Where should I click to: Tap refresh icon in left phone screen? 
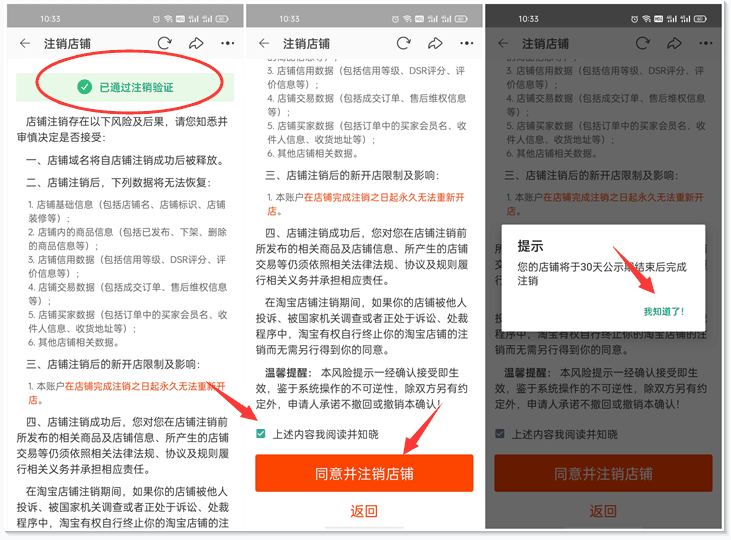pyautogui.click(x=164, y=43)
